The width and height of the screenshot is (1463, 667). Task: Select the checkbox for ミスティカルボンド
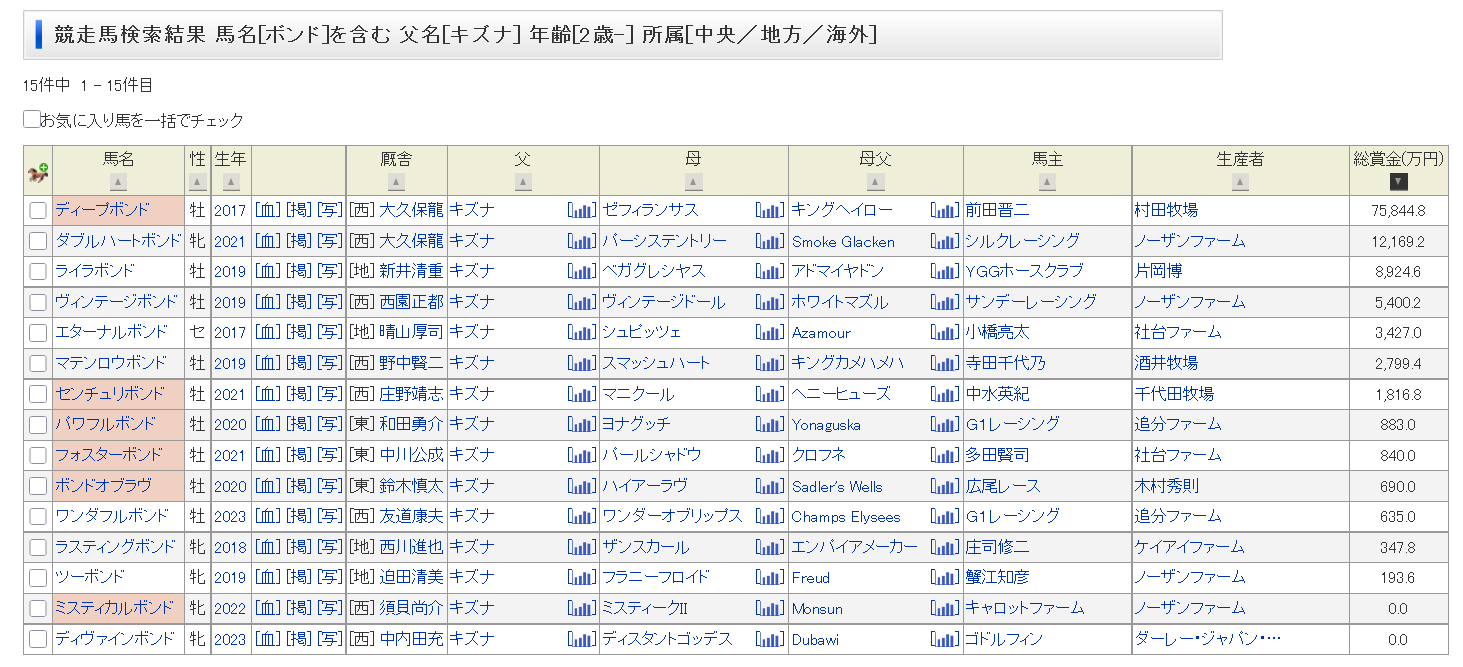click(x=38, y=609)
